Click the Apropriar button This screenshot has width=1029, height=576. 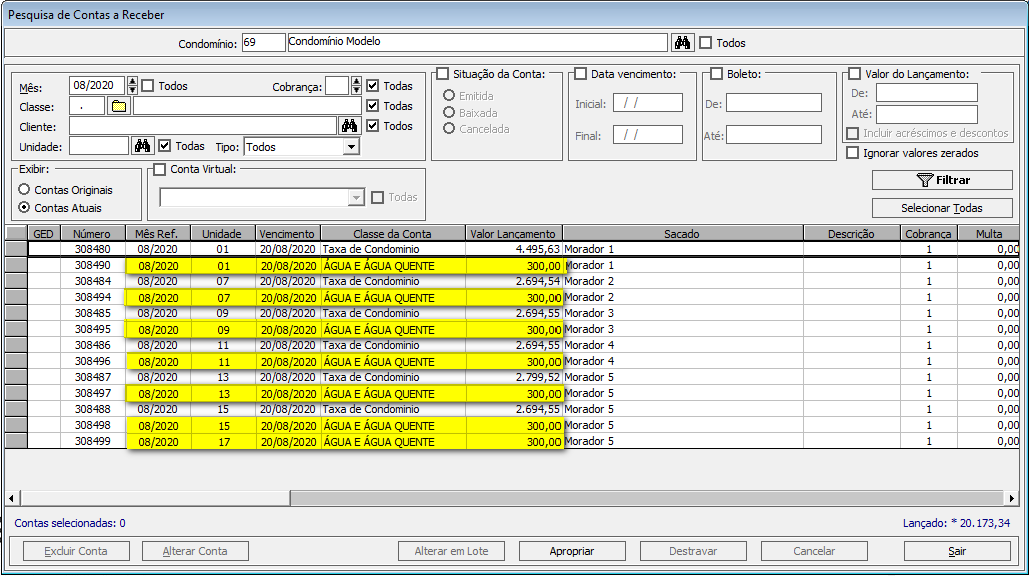coord(572,551)
